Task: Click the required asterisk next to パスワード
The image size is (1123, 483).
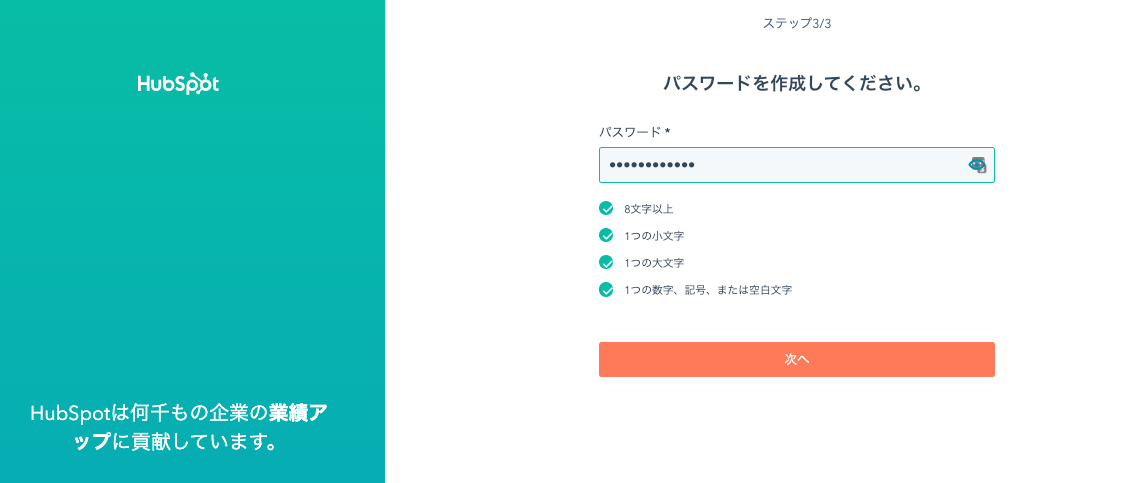Action: click(668, 132)
